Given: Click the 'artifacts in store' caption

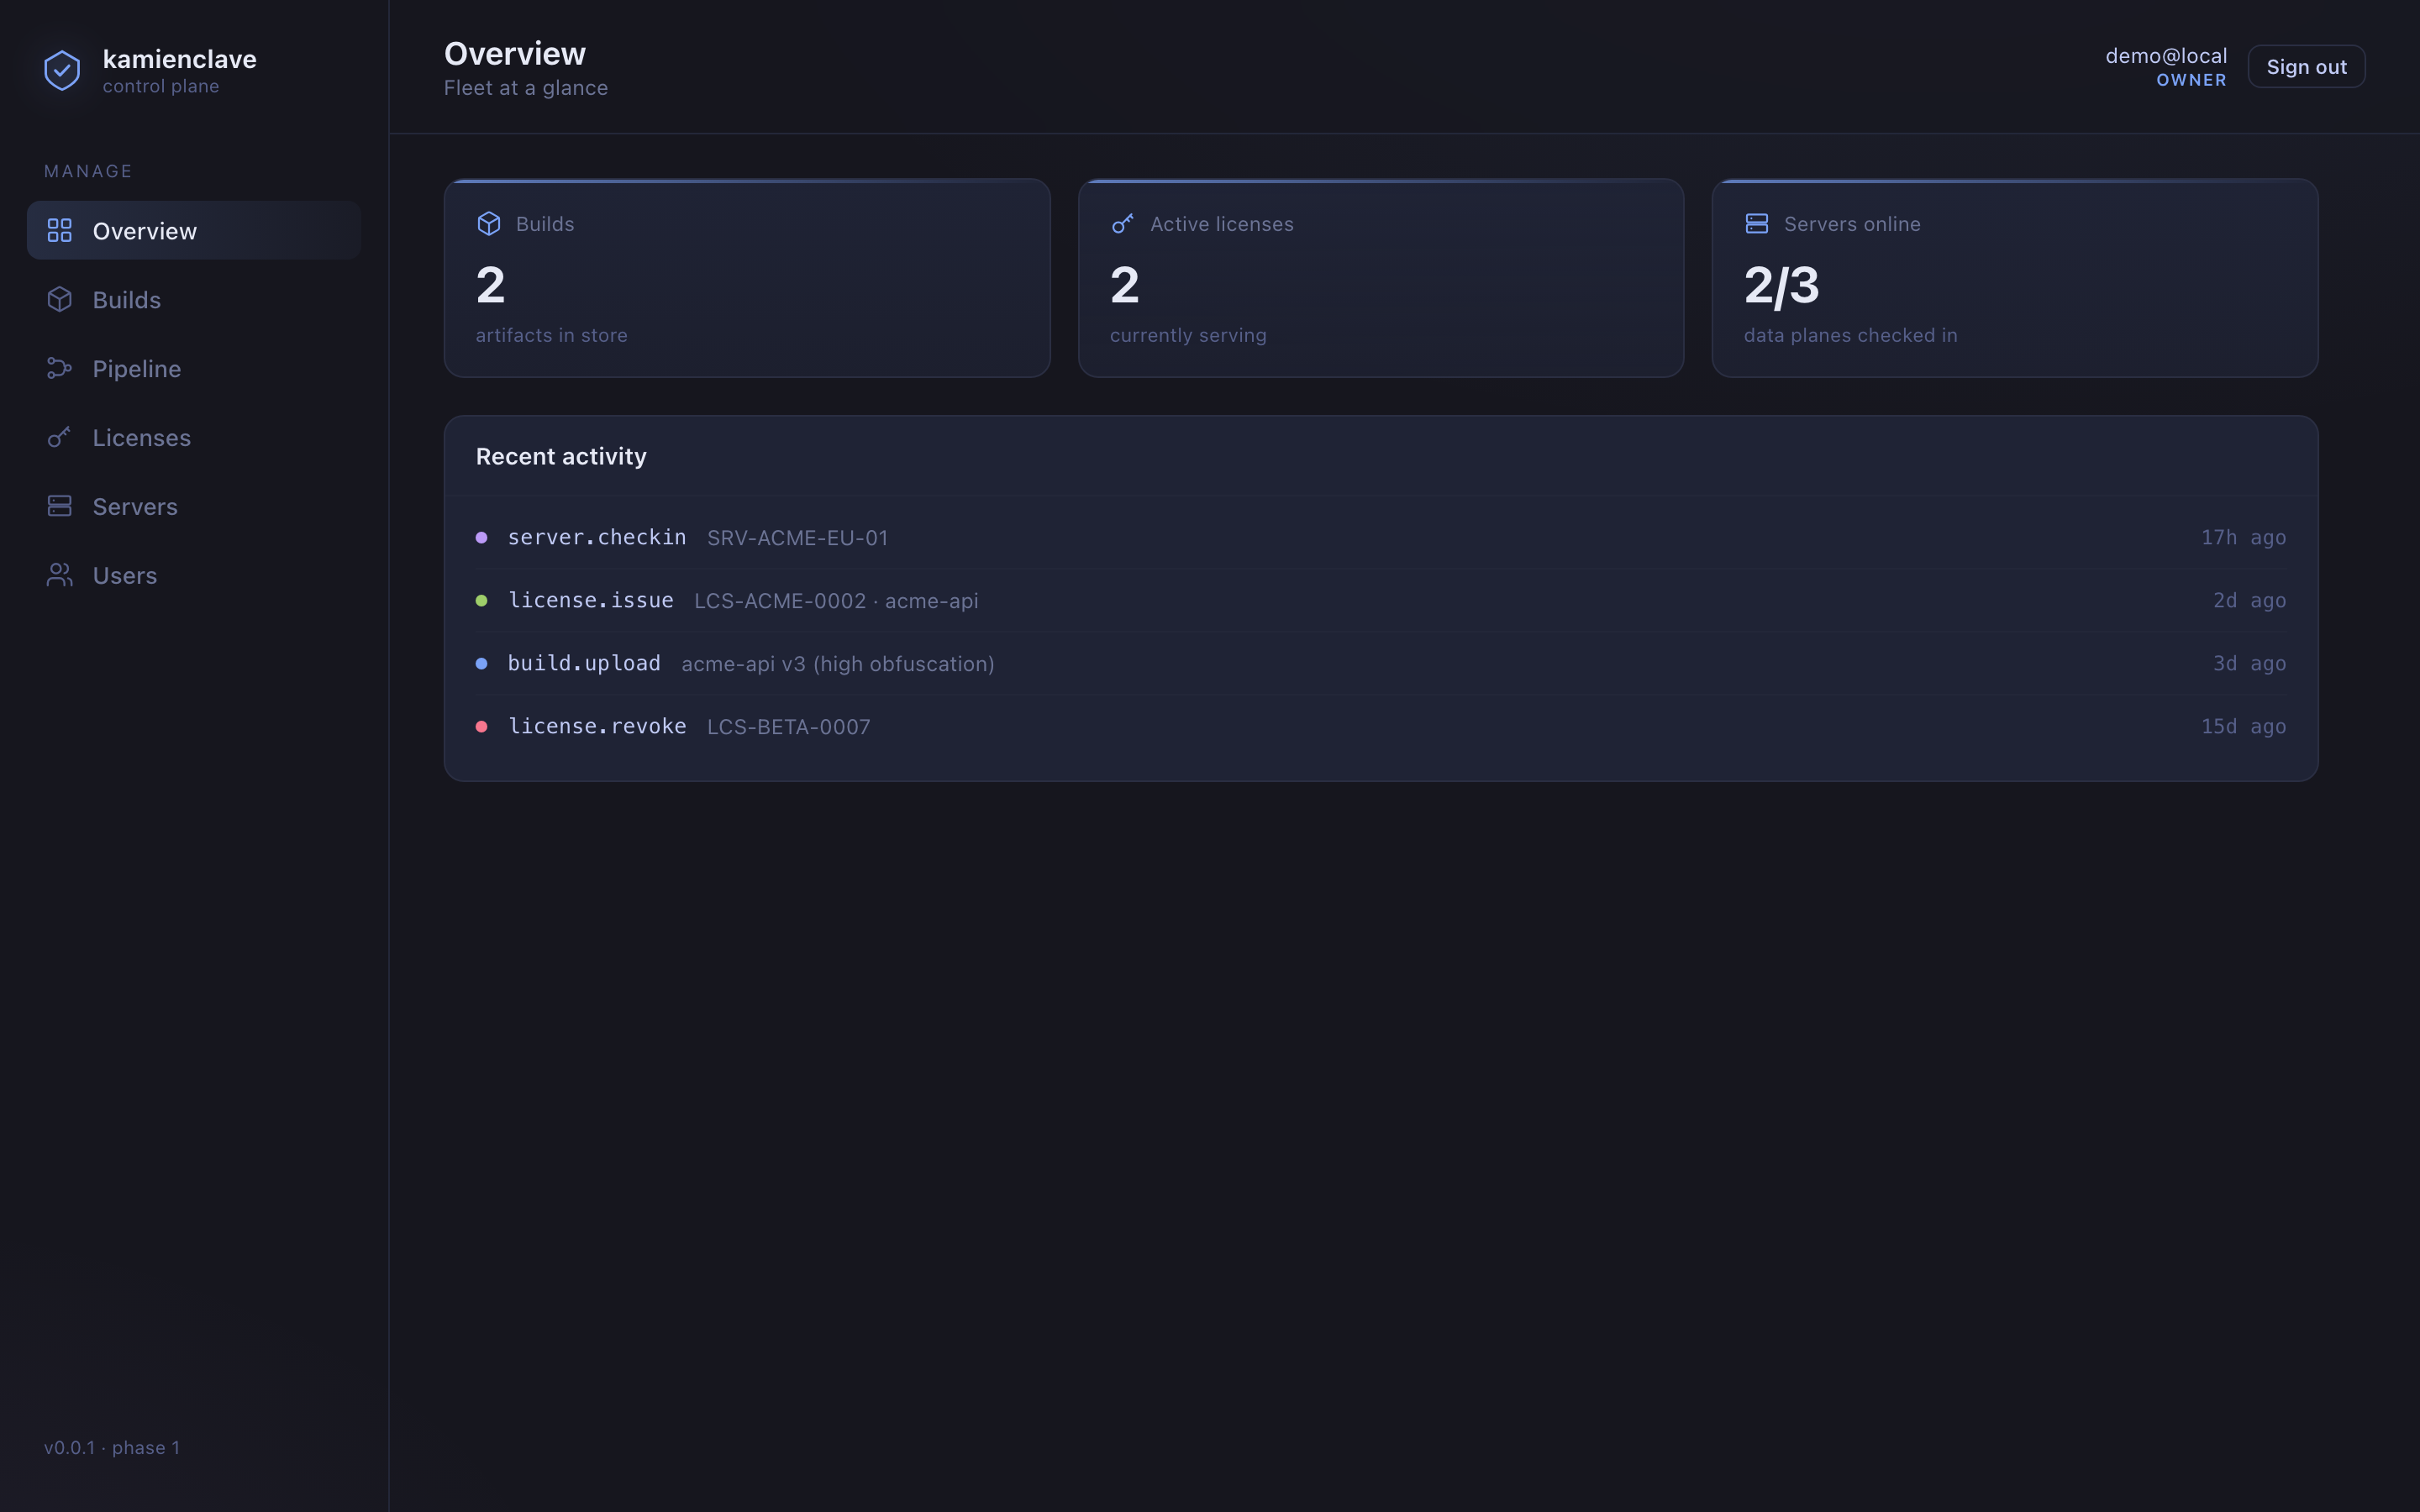Looking at the screenshot, I should [x=552, y=335].
